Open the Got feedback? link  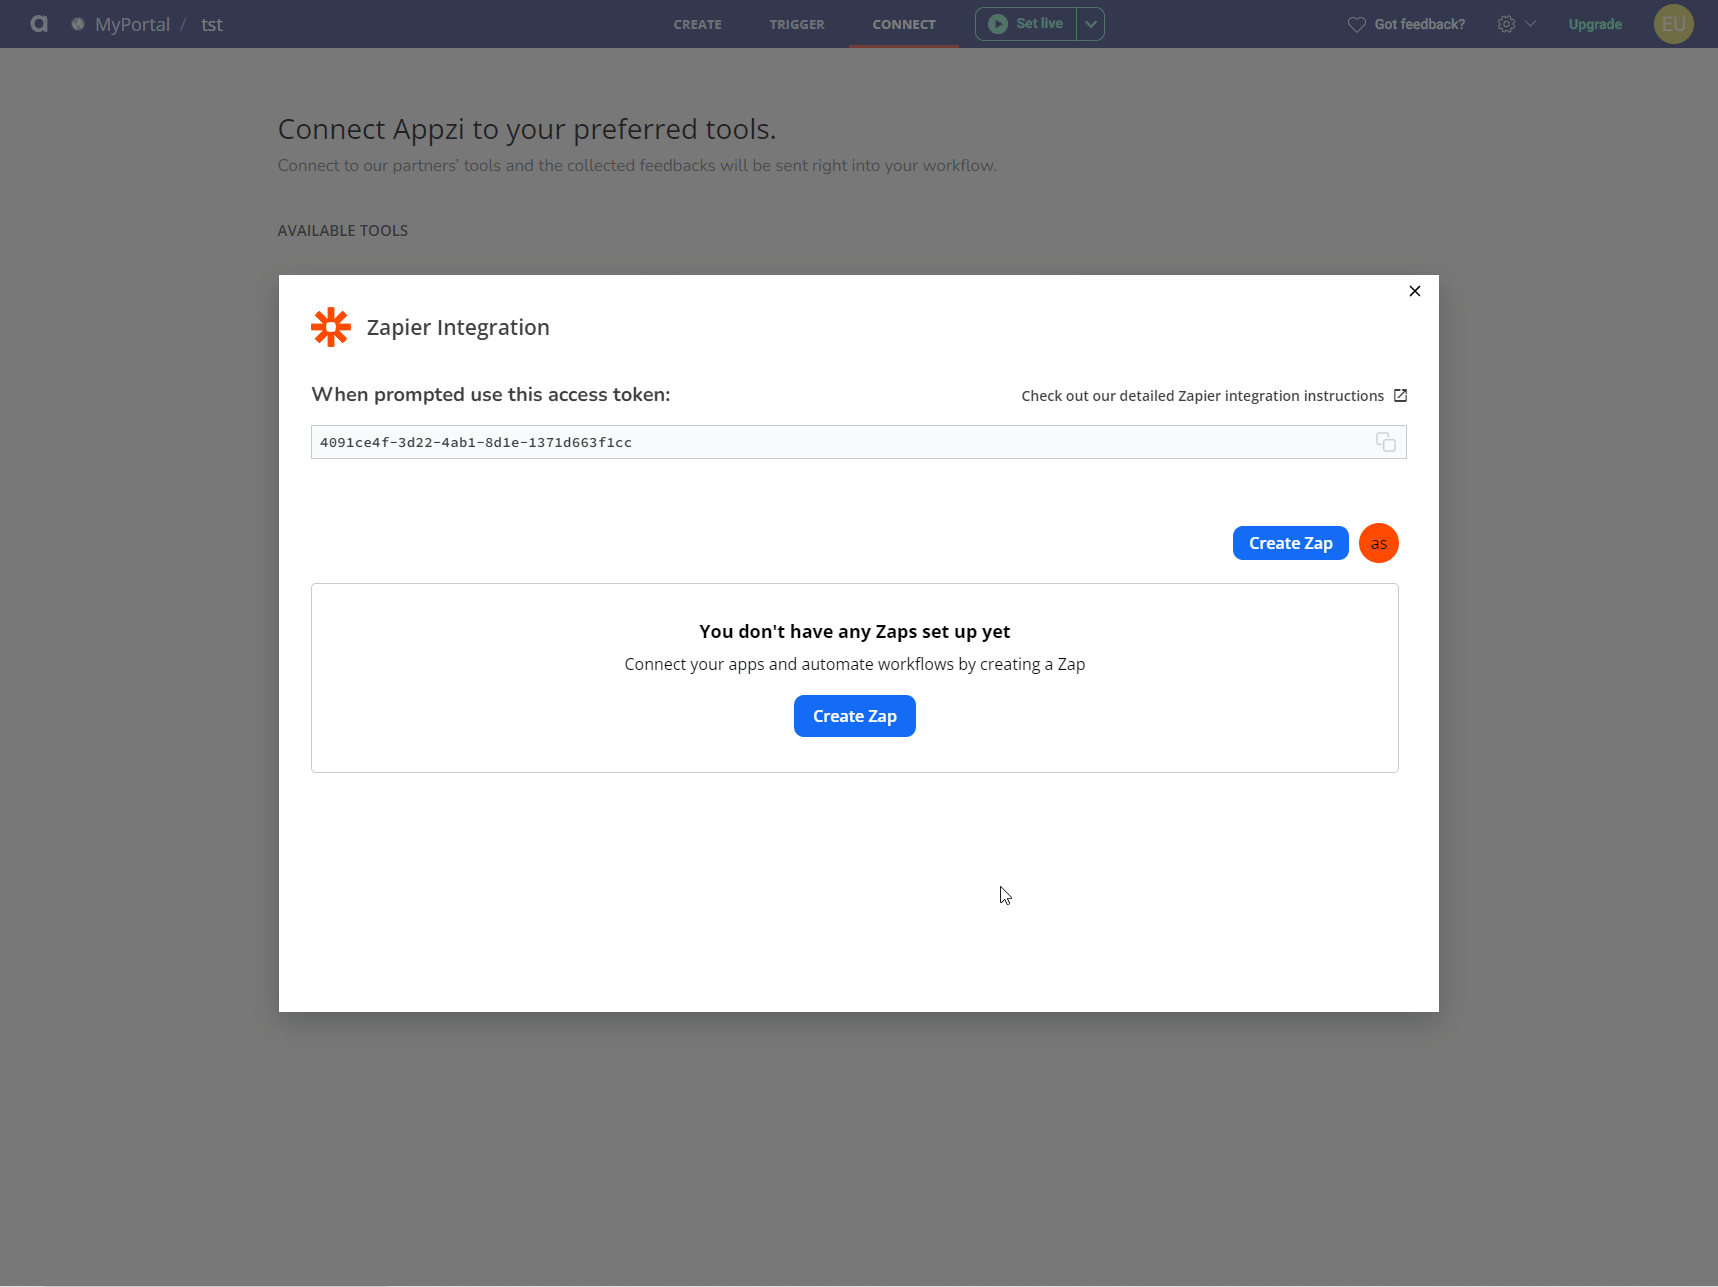[1420, 24]
